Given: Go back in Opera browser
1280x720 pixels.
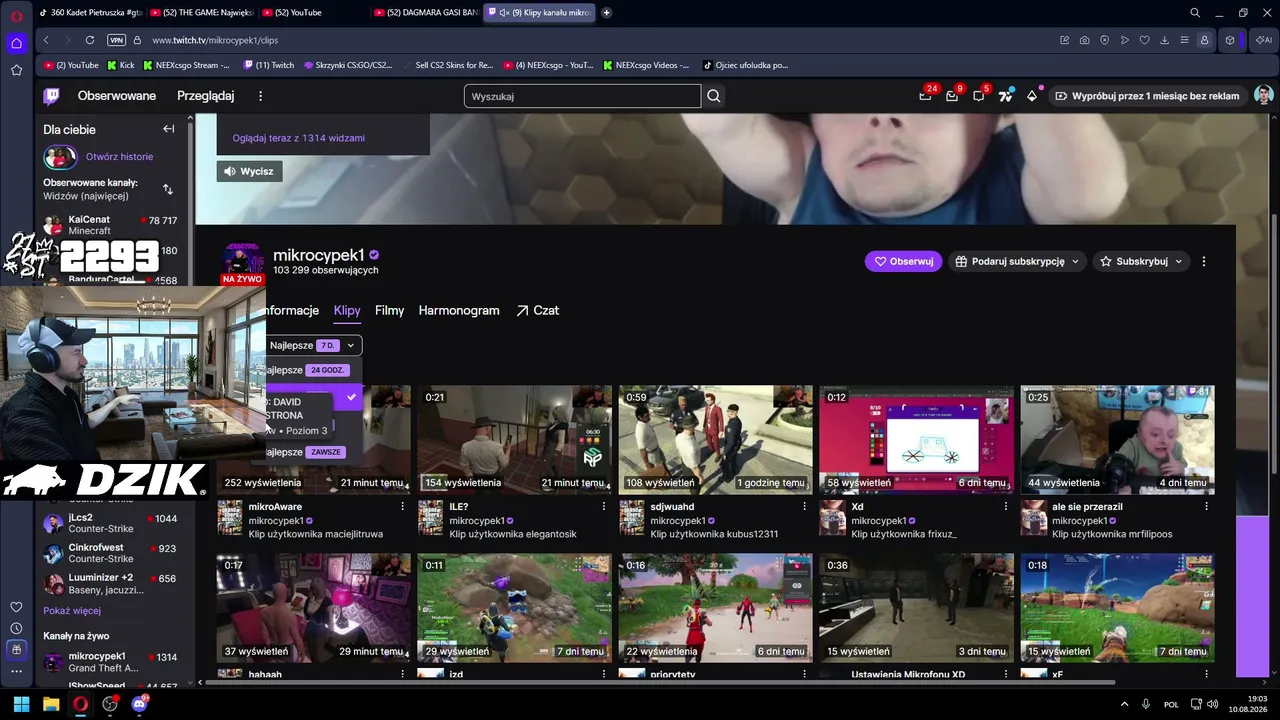Looking at the screenshot, I should click(46, 40).
